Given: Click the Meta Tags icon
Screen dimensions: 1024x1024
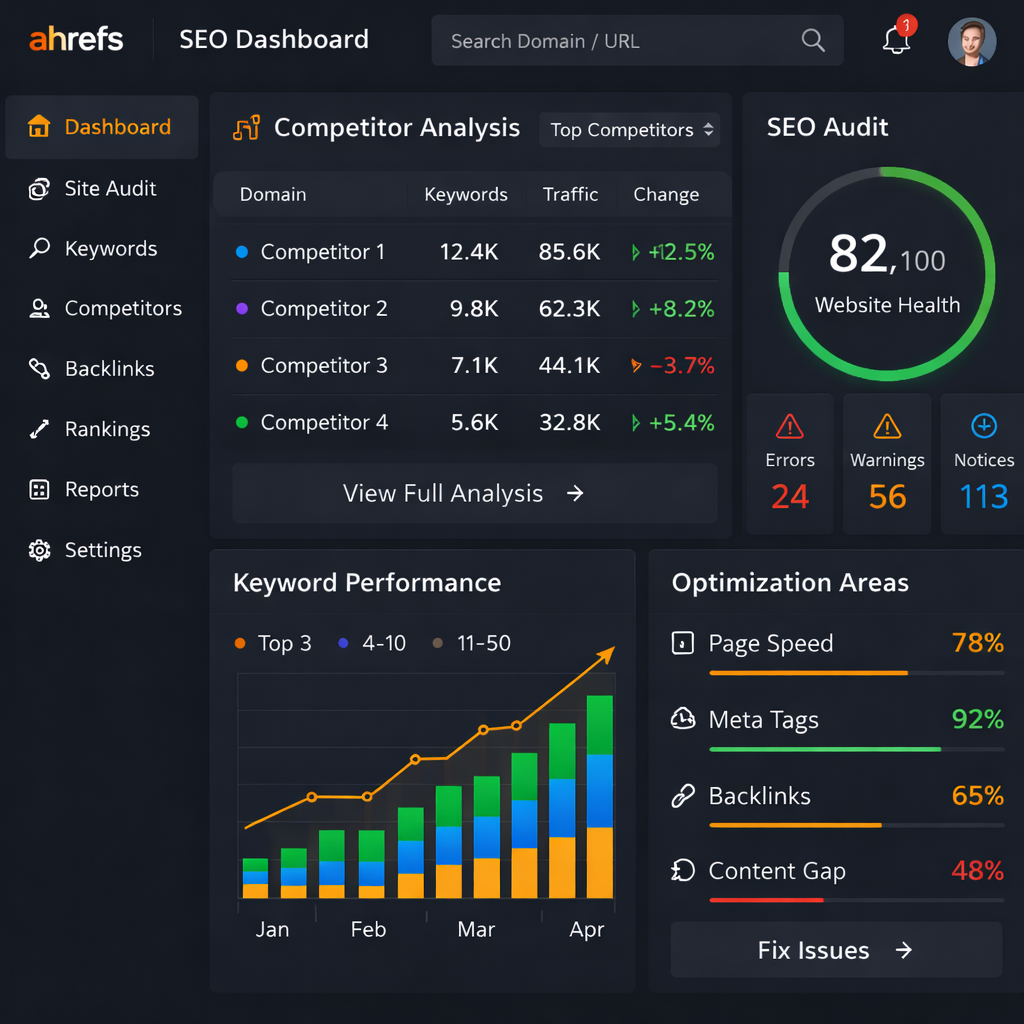Looking at the screenshot, I should (x=682, y=719).
